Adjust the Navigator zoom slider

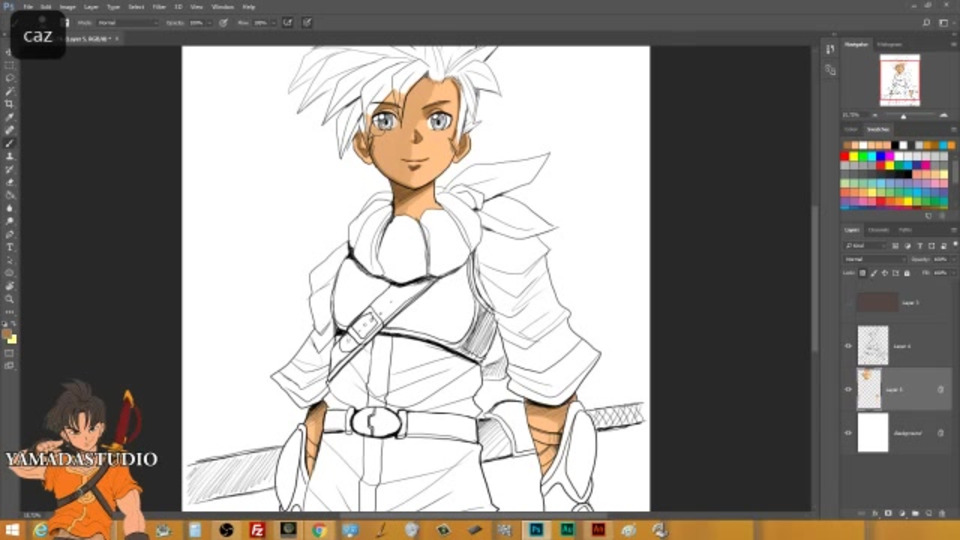point(904,116)
